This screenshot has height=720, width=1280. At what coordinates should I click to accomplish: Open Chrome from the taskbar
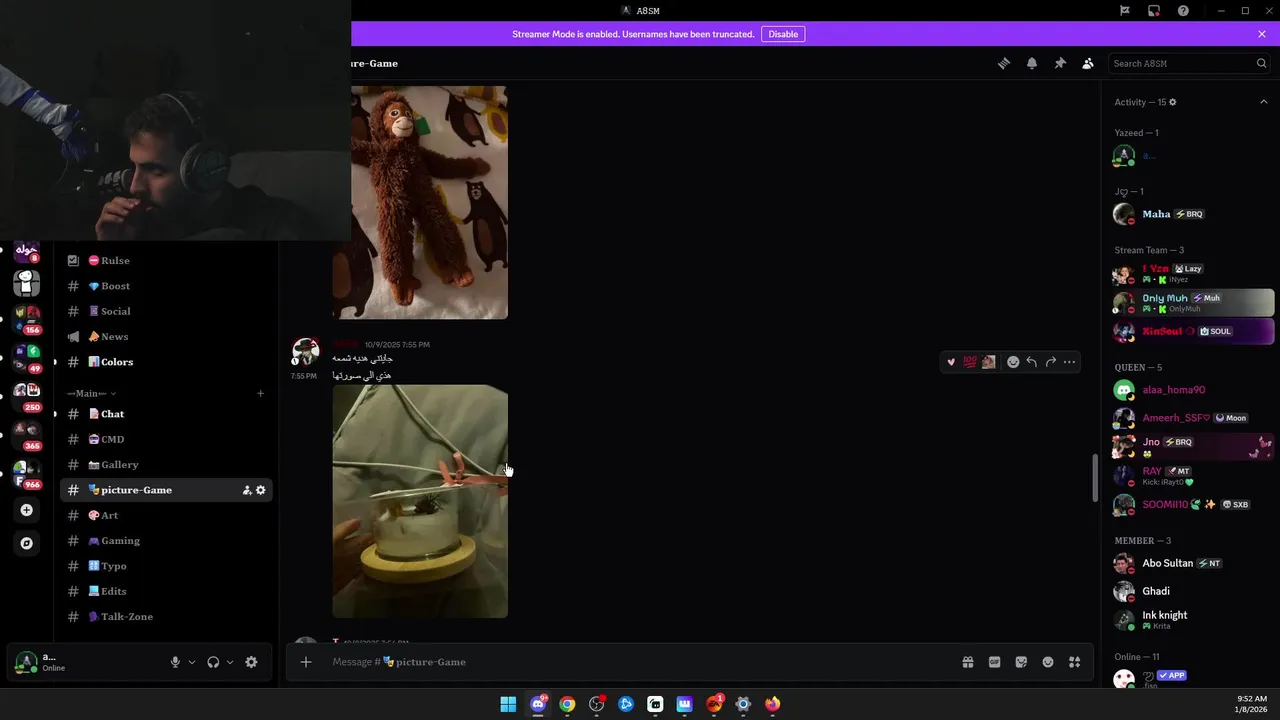click(567, 704)
